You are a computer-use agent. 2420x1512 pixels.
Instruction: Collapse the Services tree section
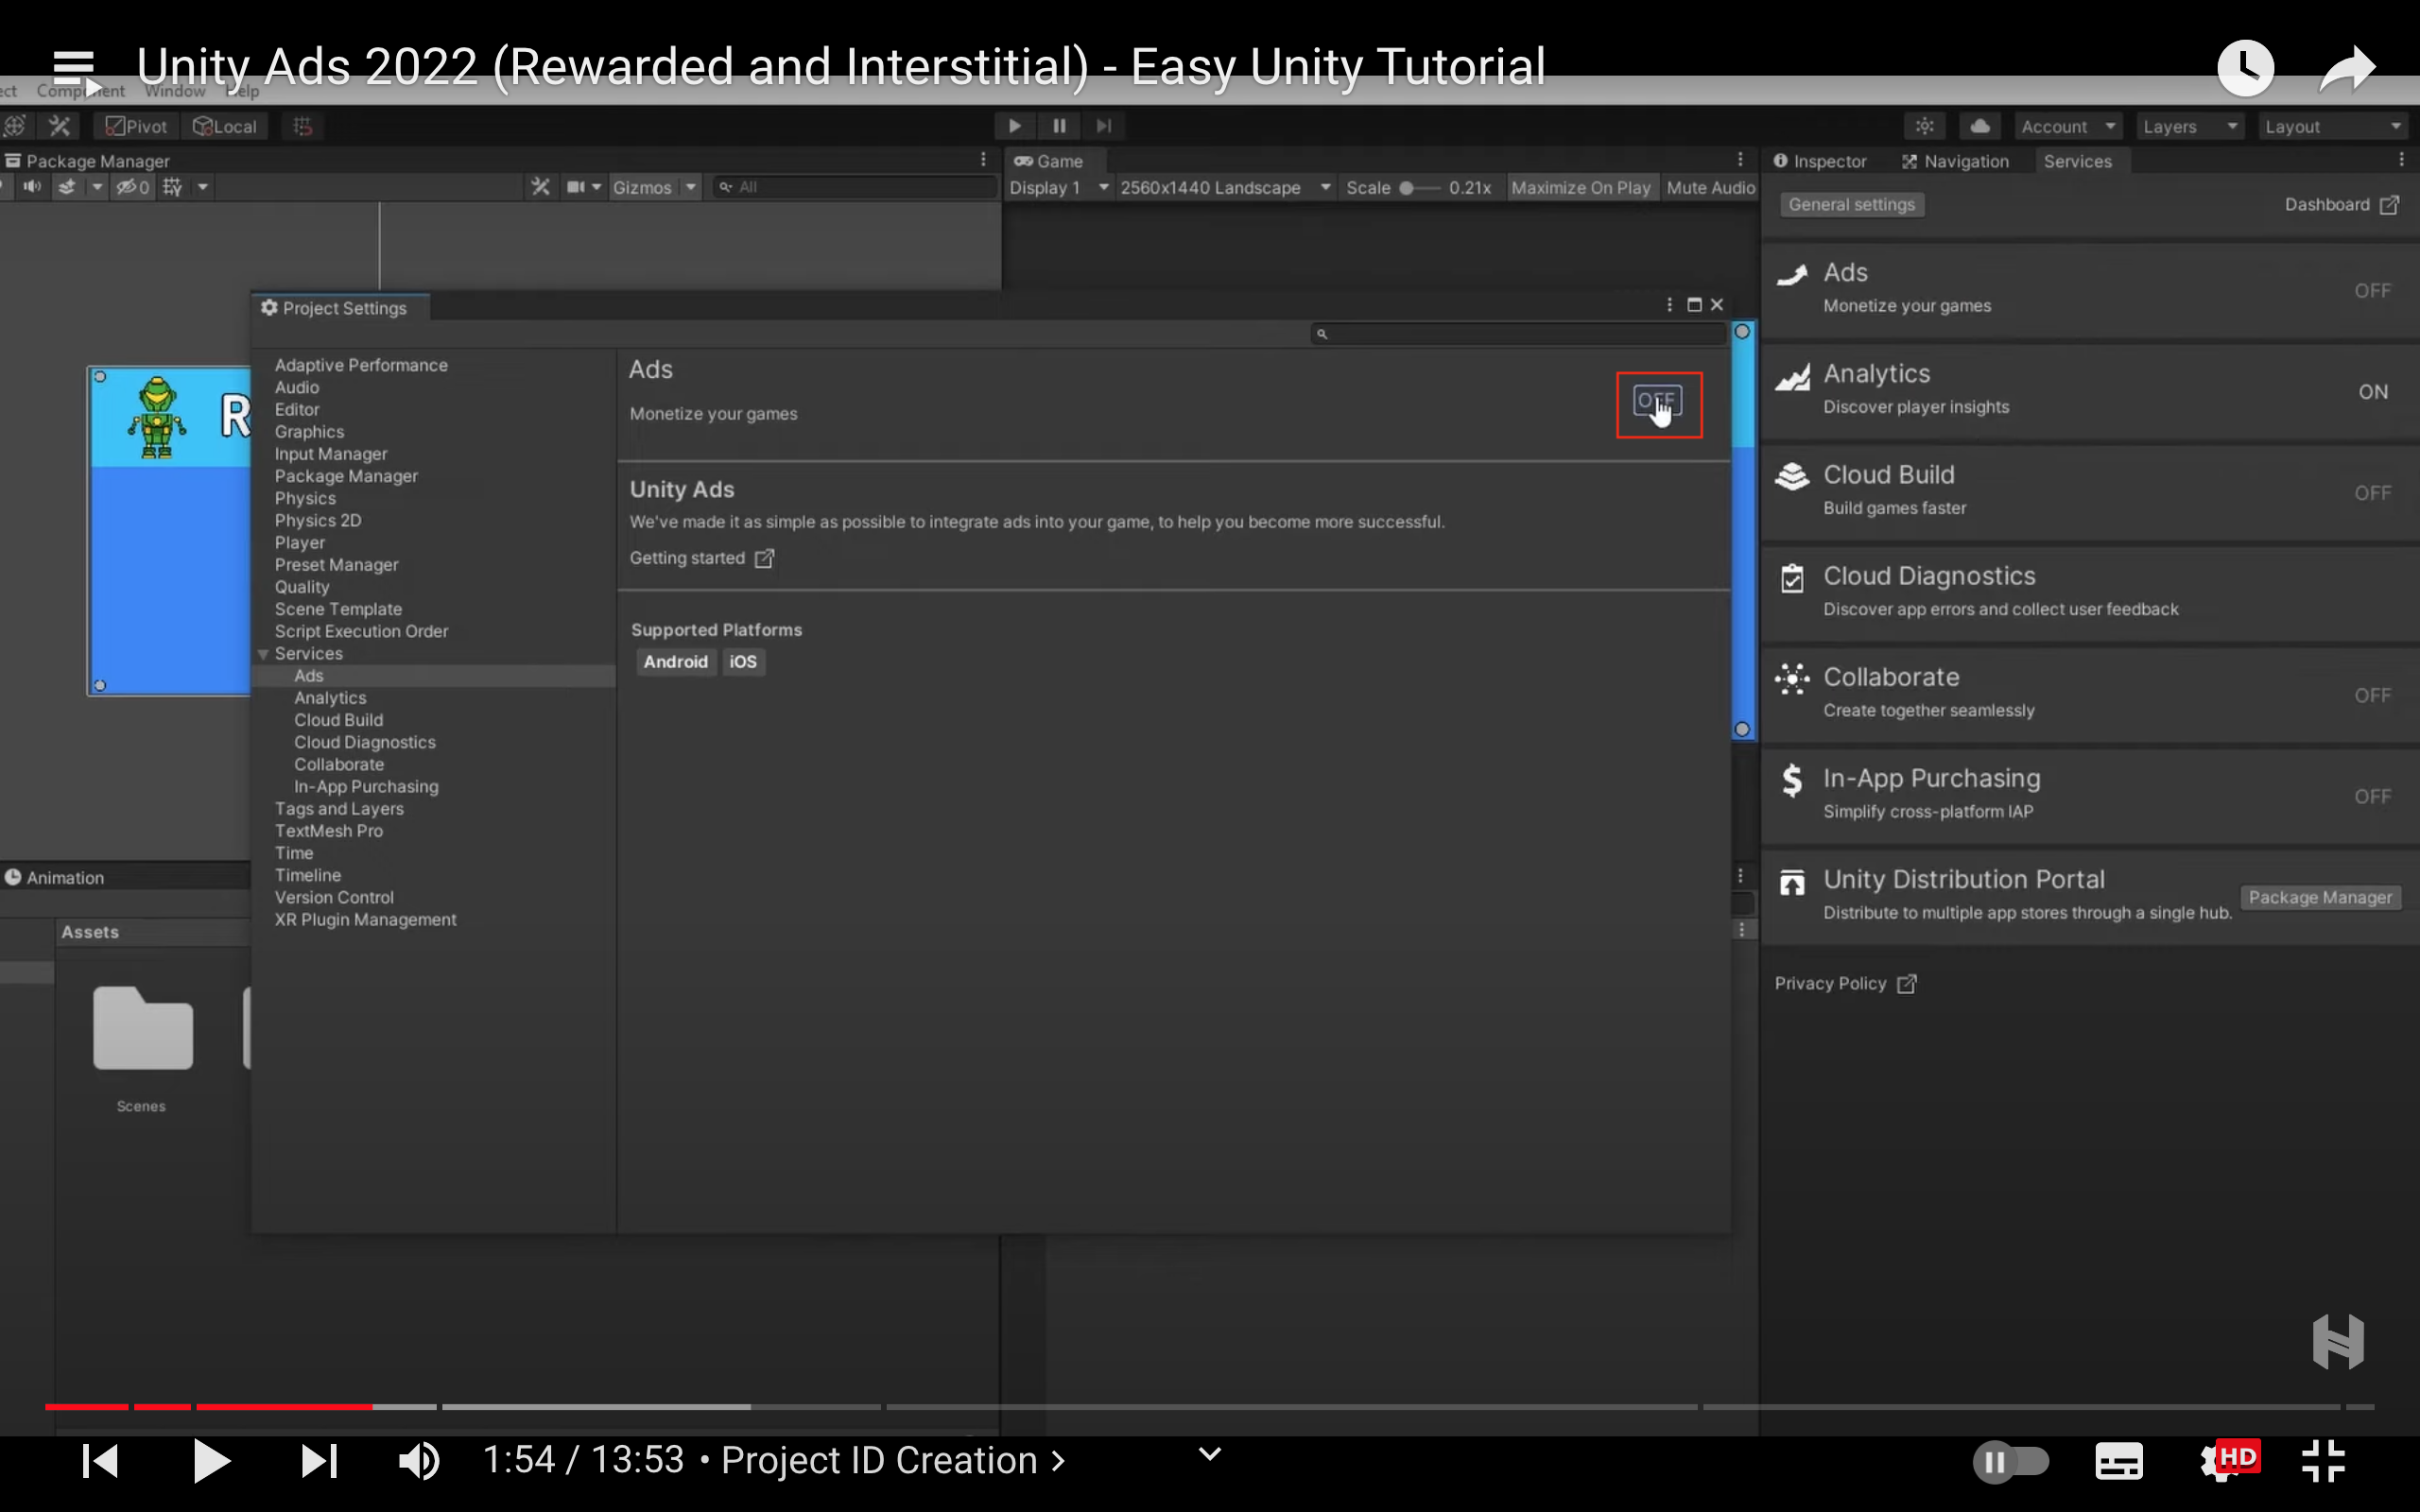click(x=263, y=654)
